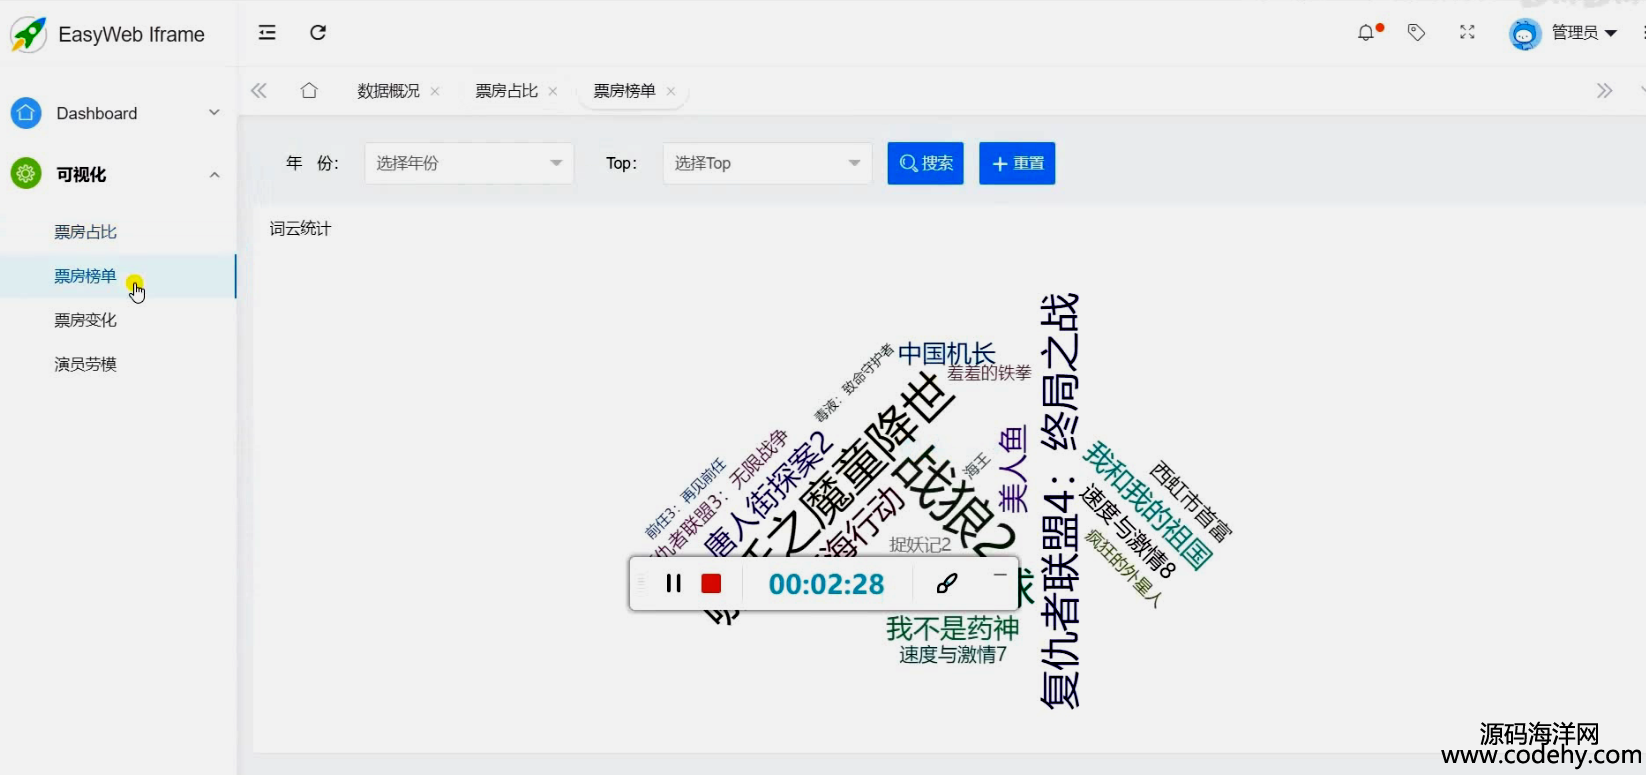Pause the screen recording
Screen dimensions: 1646x775
pyautogui.click(x=673, y=583)
